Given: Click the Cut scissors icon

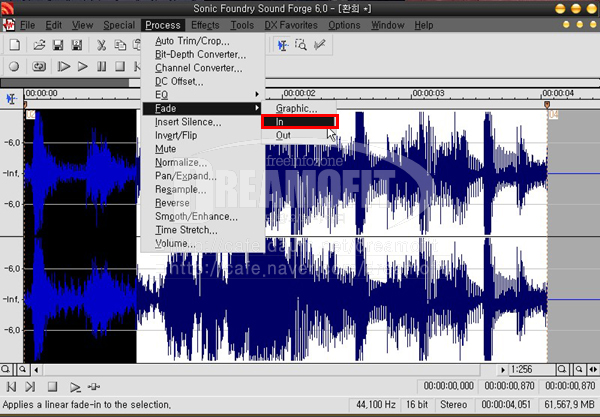Looking at the screenshot, I should click(101, 45).
